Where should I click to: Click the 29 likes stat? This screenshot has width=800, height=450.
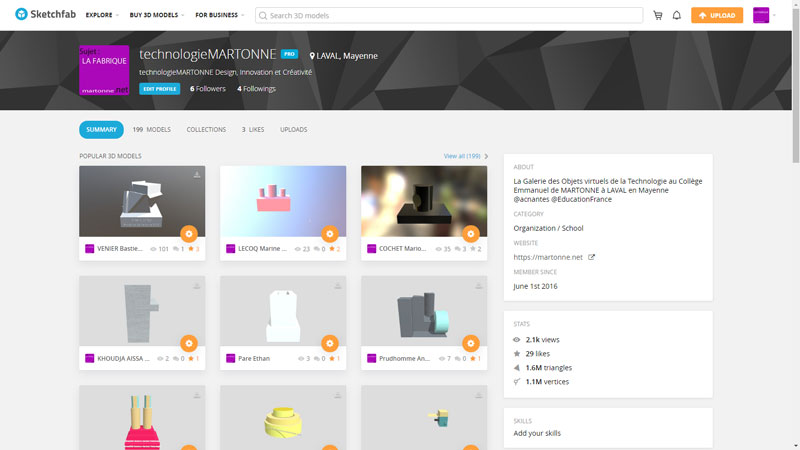538,354
